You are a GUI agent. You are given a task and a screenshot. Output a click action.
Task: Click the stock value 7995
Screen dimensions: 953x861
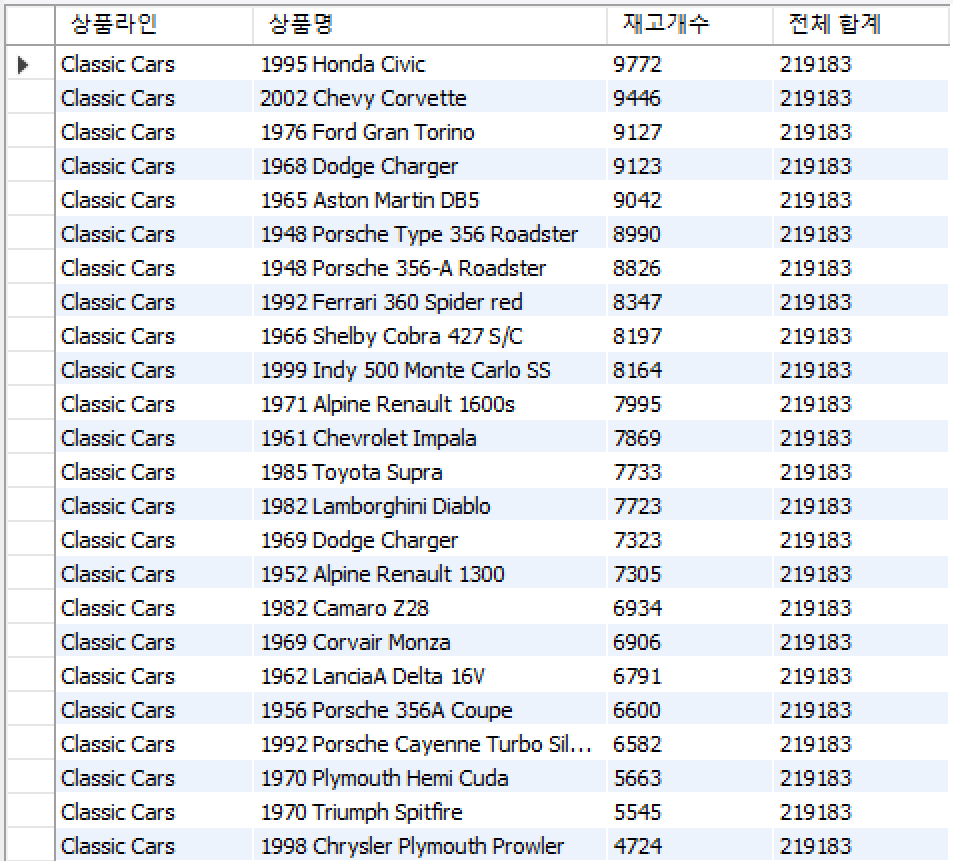(637, 405)
